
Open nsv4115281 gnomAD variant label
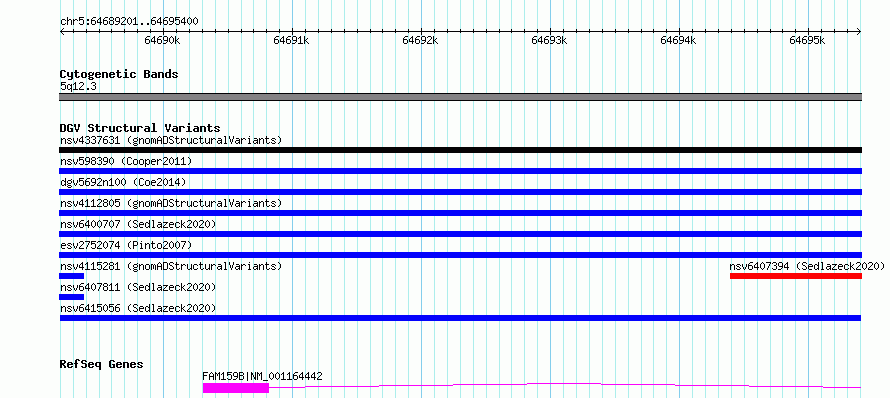[x=171, y=266]
